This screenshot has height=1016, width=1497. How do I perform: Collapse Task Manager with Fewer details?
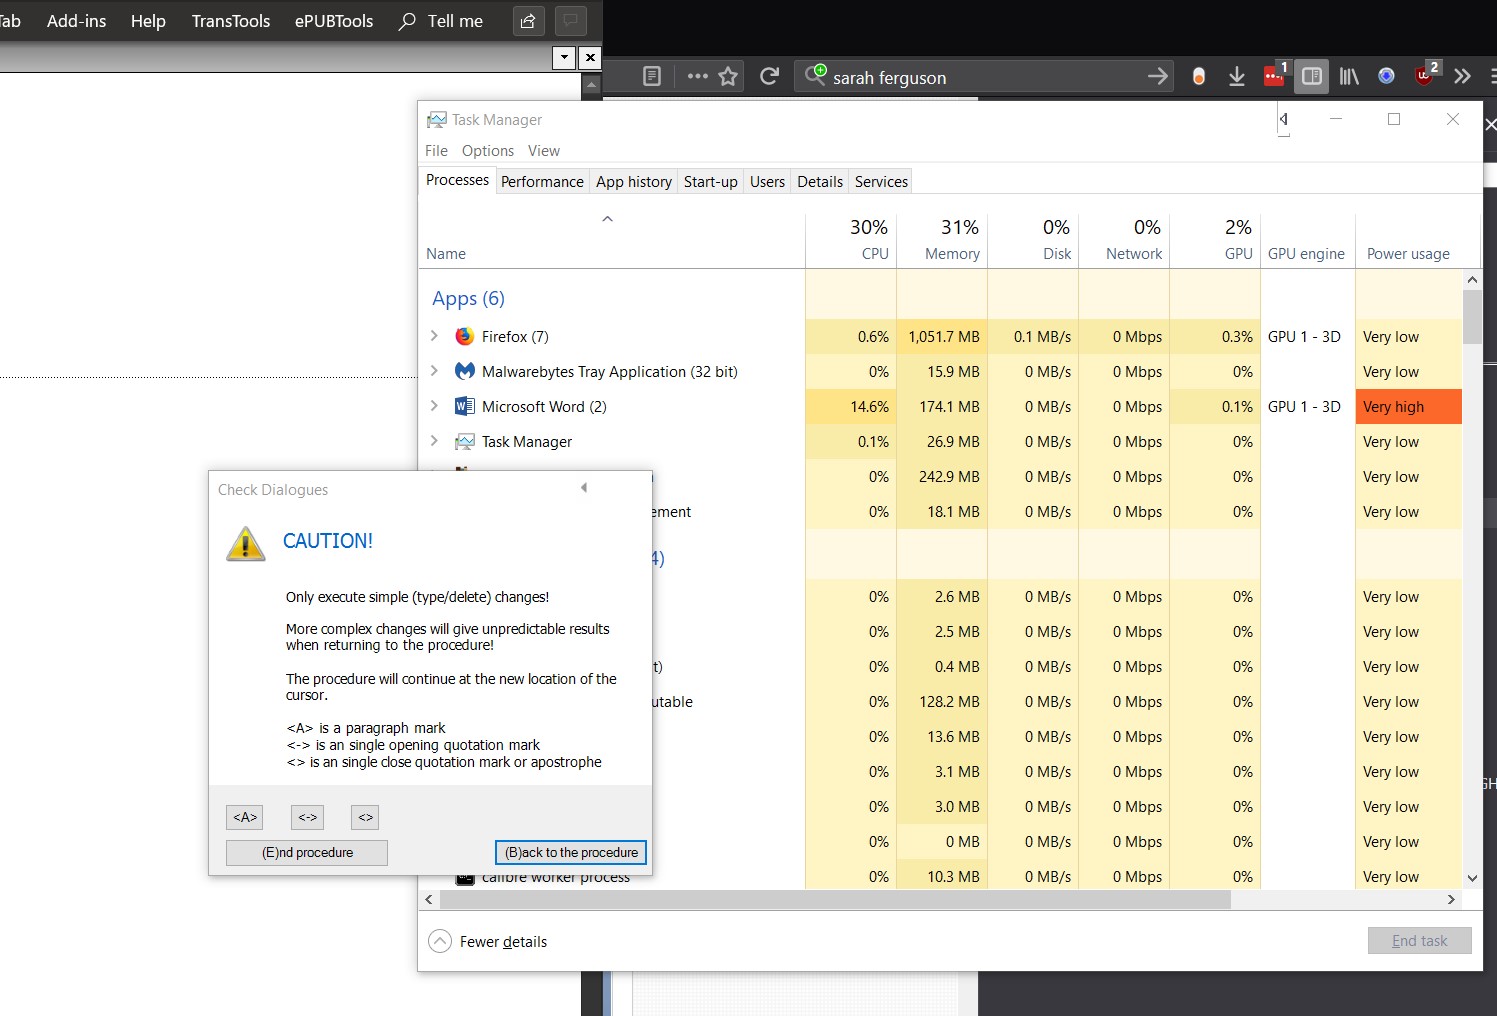[x=488, y=942]
